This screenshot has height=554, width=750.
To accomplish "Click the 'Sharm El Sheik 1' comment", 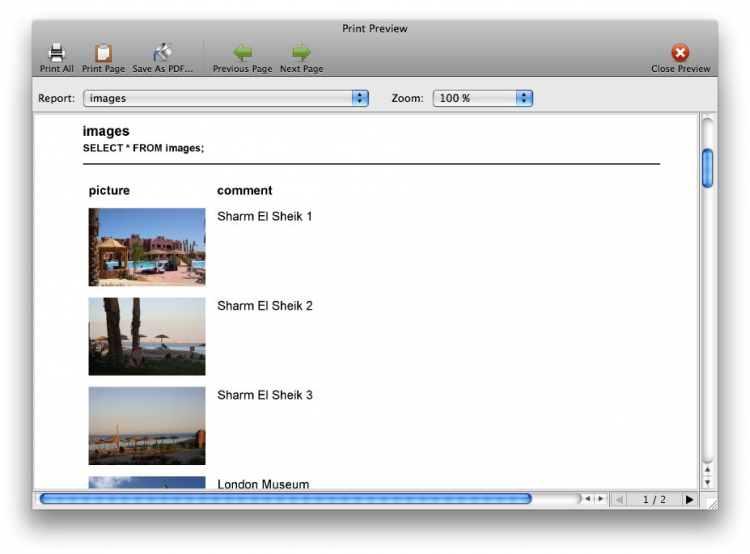I will [265, 216].
